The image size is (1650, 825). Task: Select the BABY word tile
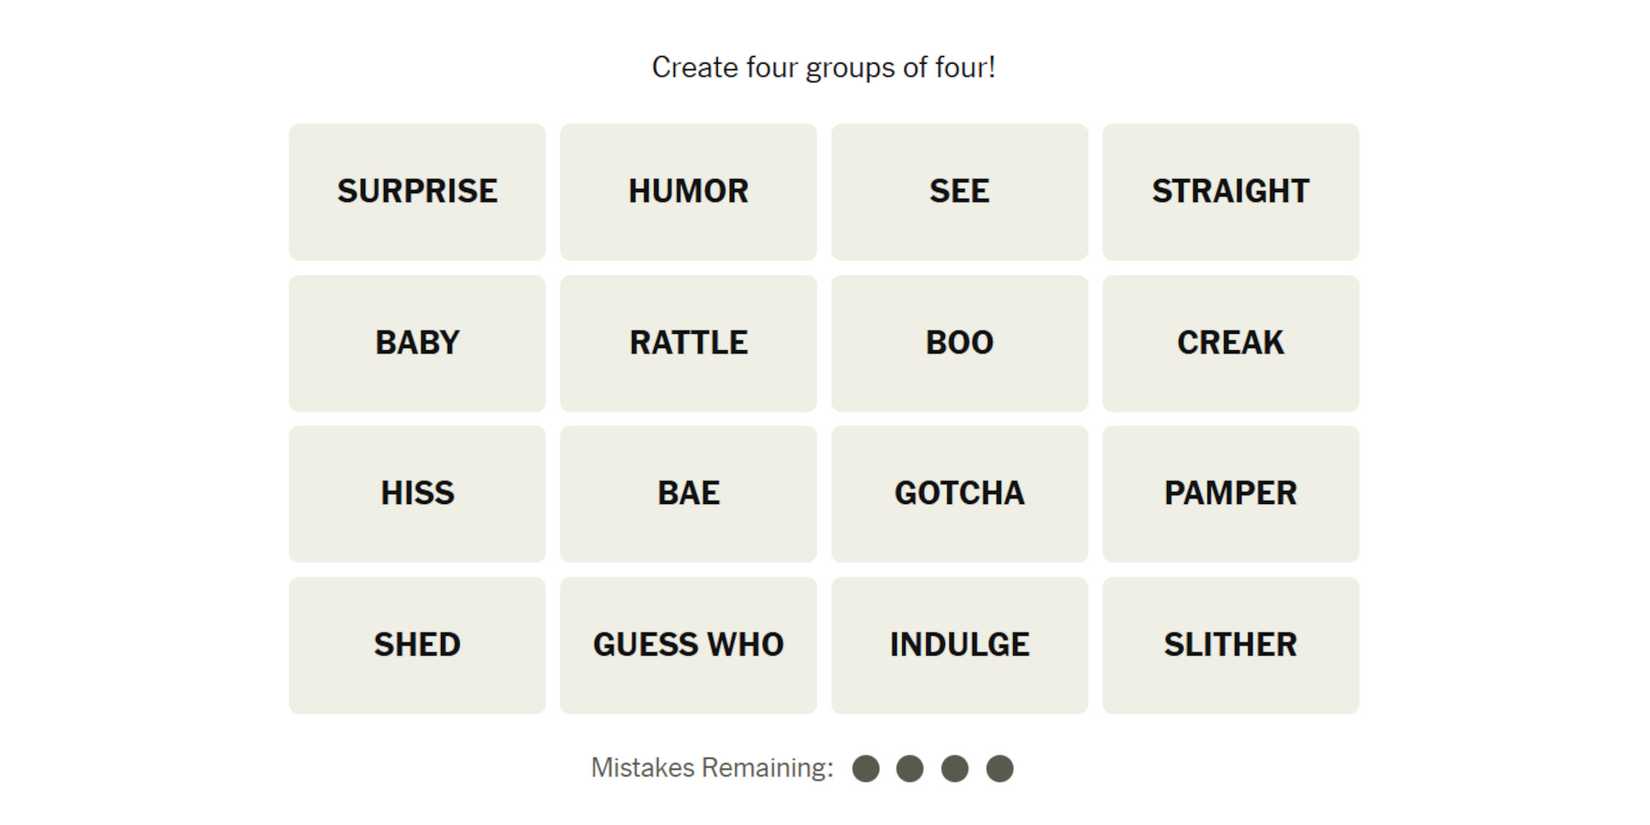(x=417, y=343)
